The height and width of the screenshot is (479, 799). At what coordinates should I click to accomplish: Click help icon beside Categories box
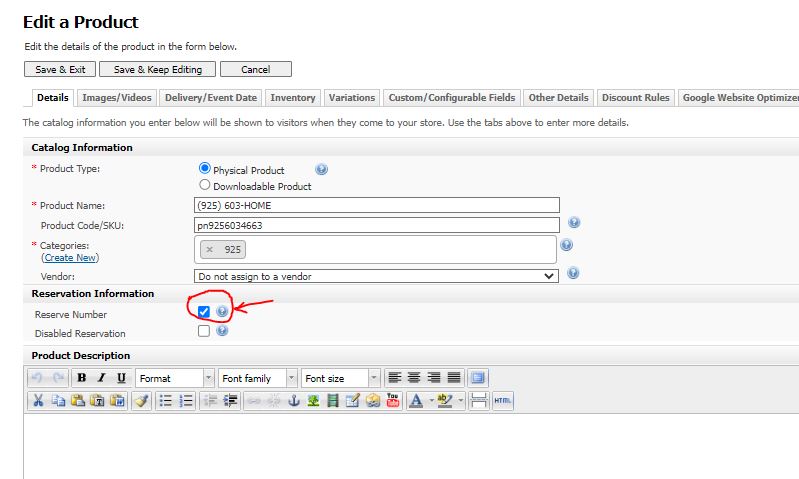[x=567, y=245]
